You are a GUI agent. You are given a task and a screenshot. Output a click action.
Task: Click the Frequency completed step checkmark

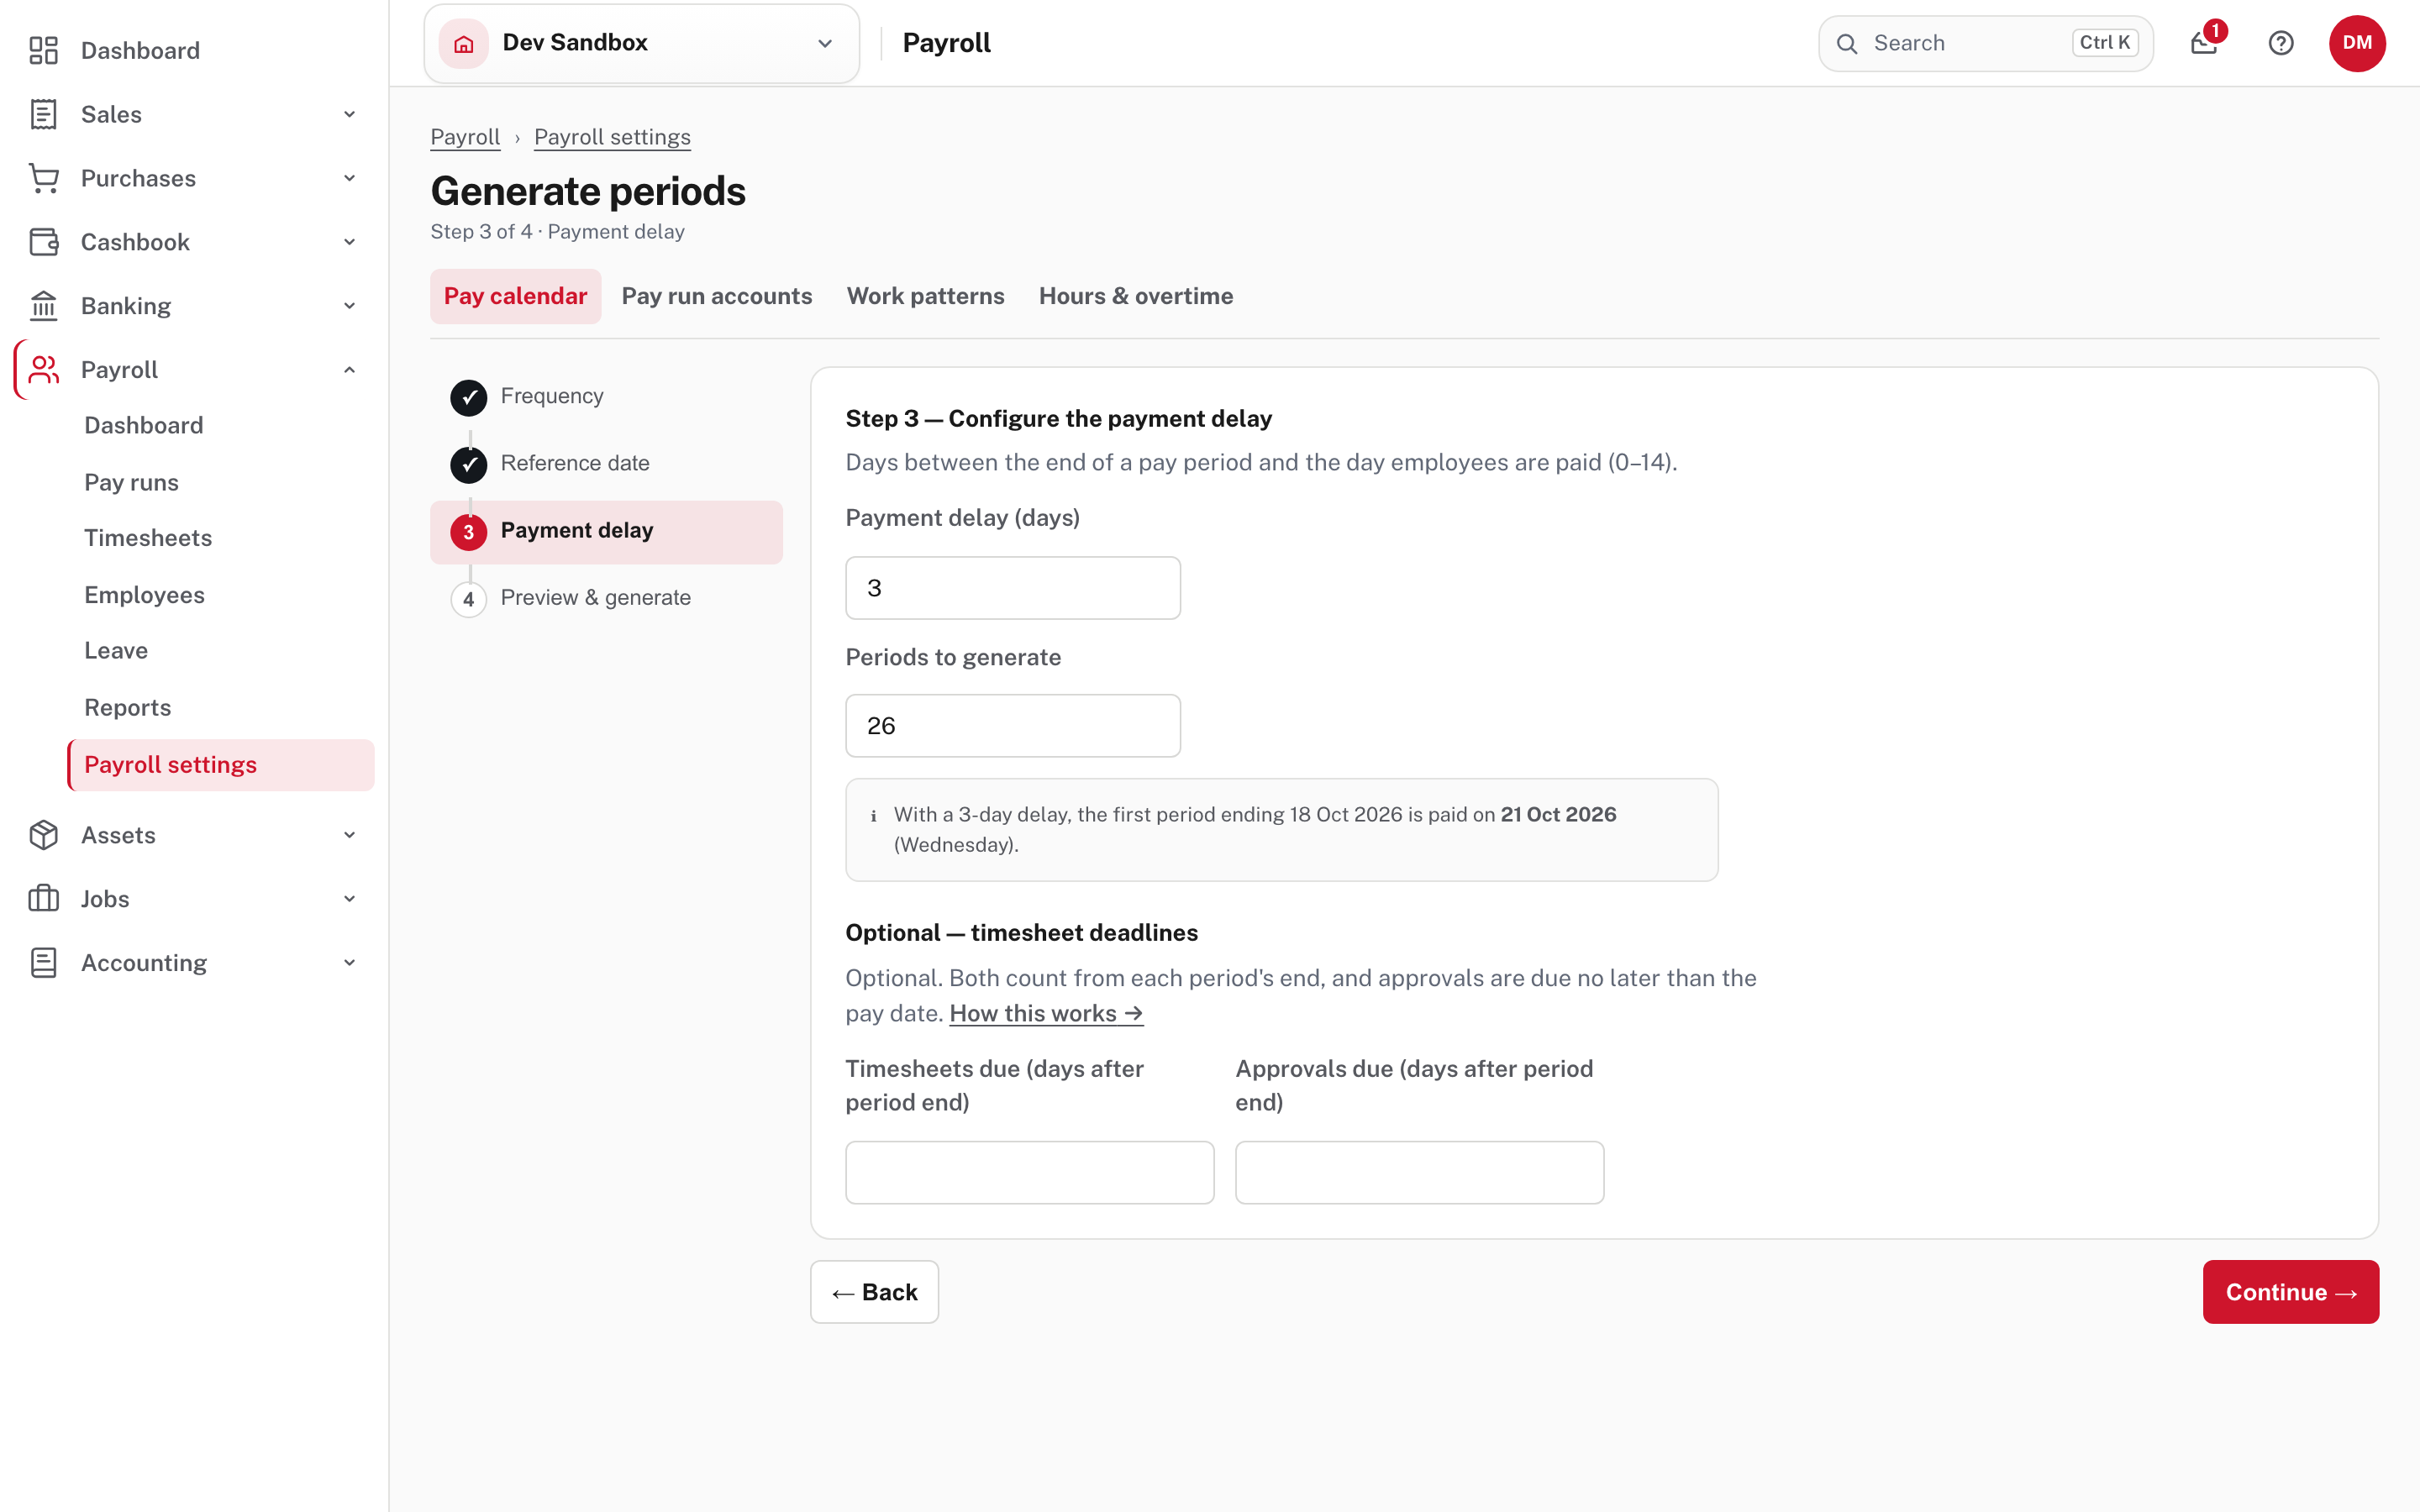(x=469, y=397)
